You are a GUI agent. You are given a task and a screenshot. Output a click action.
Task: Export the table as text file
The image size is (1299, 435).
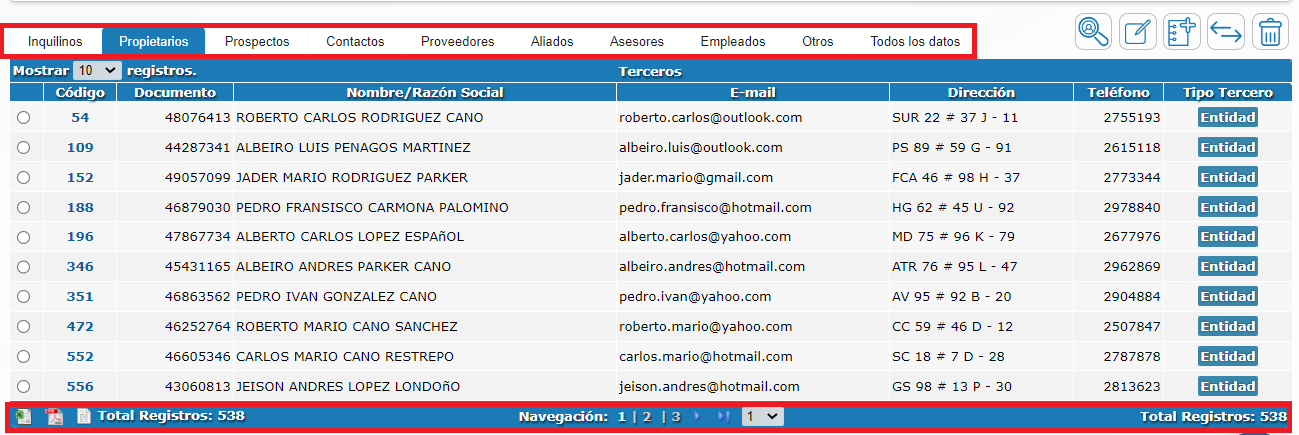[84, 416]
